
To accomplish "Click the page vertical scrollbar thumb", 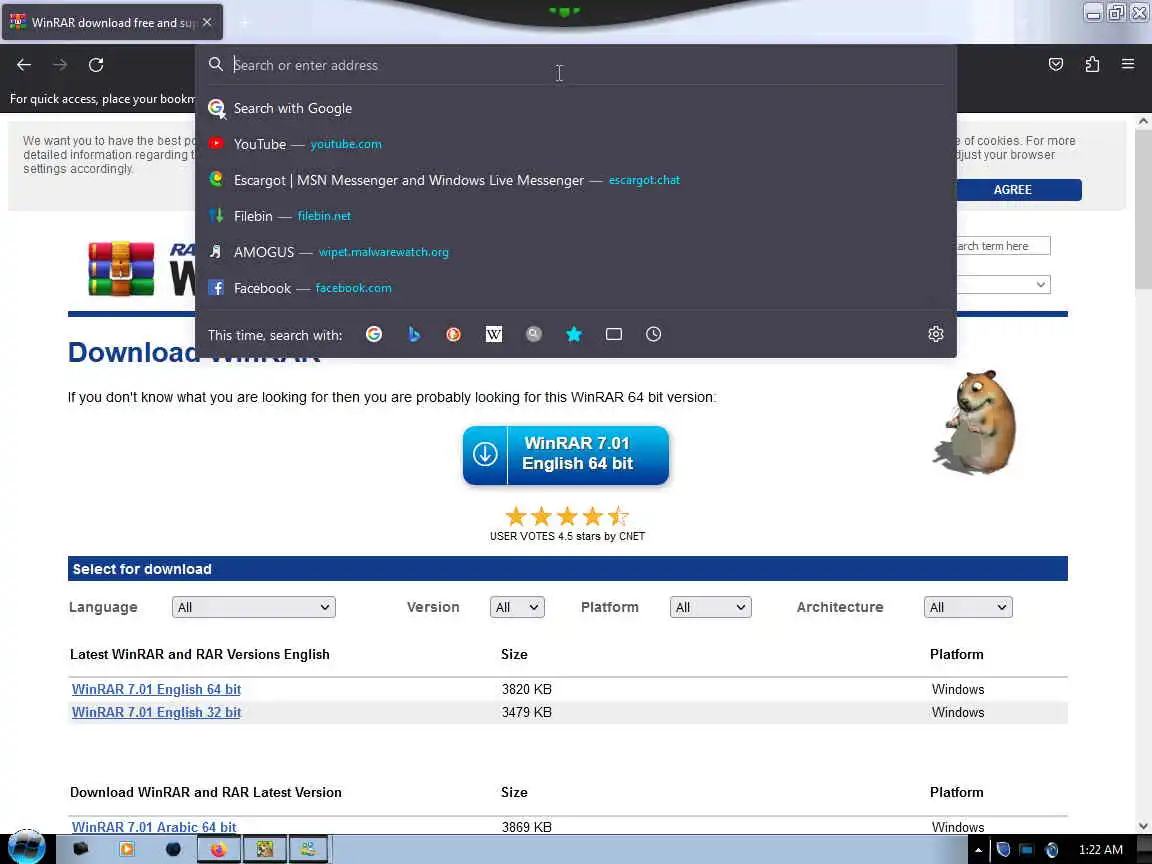I will pyautogui.click(x=1142, y=209).
